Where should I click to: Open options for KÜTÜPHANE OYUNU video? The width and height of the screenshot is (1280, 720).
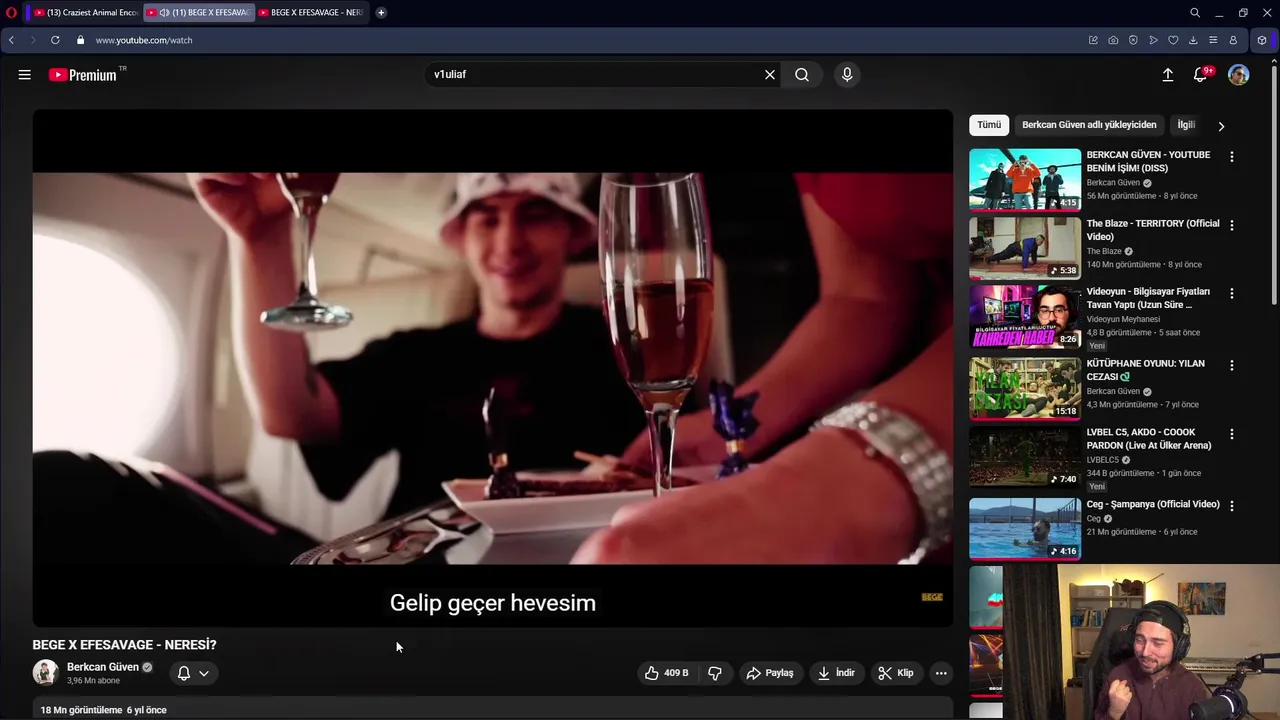(1232, 366)
